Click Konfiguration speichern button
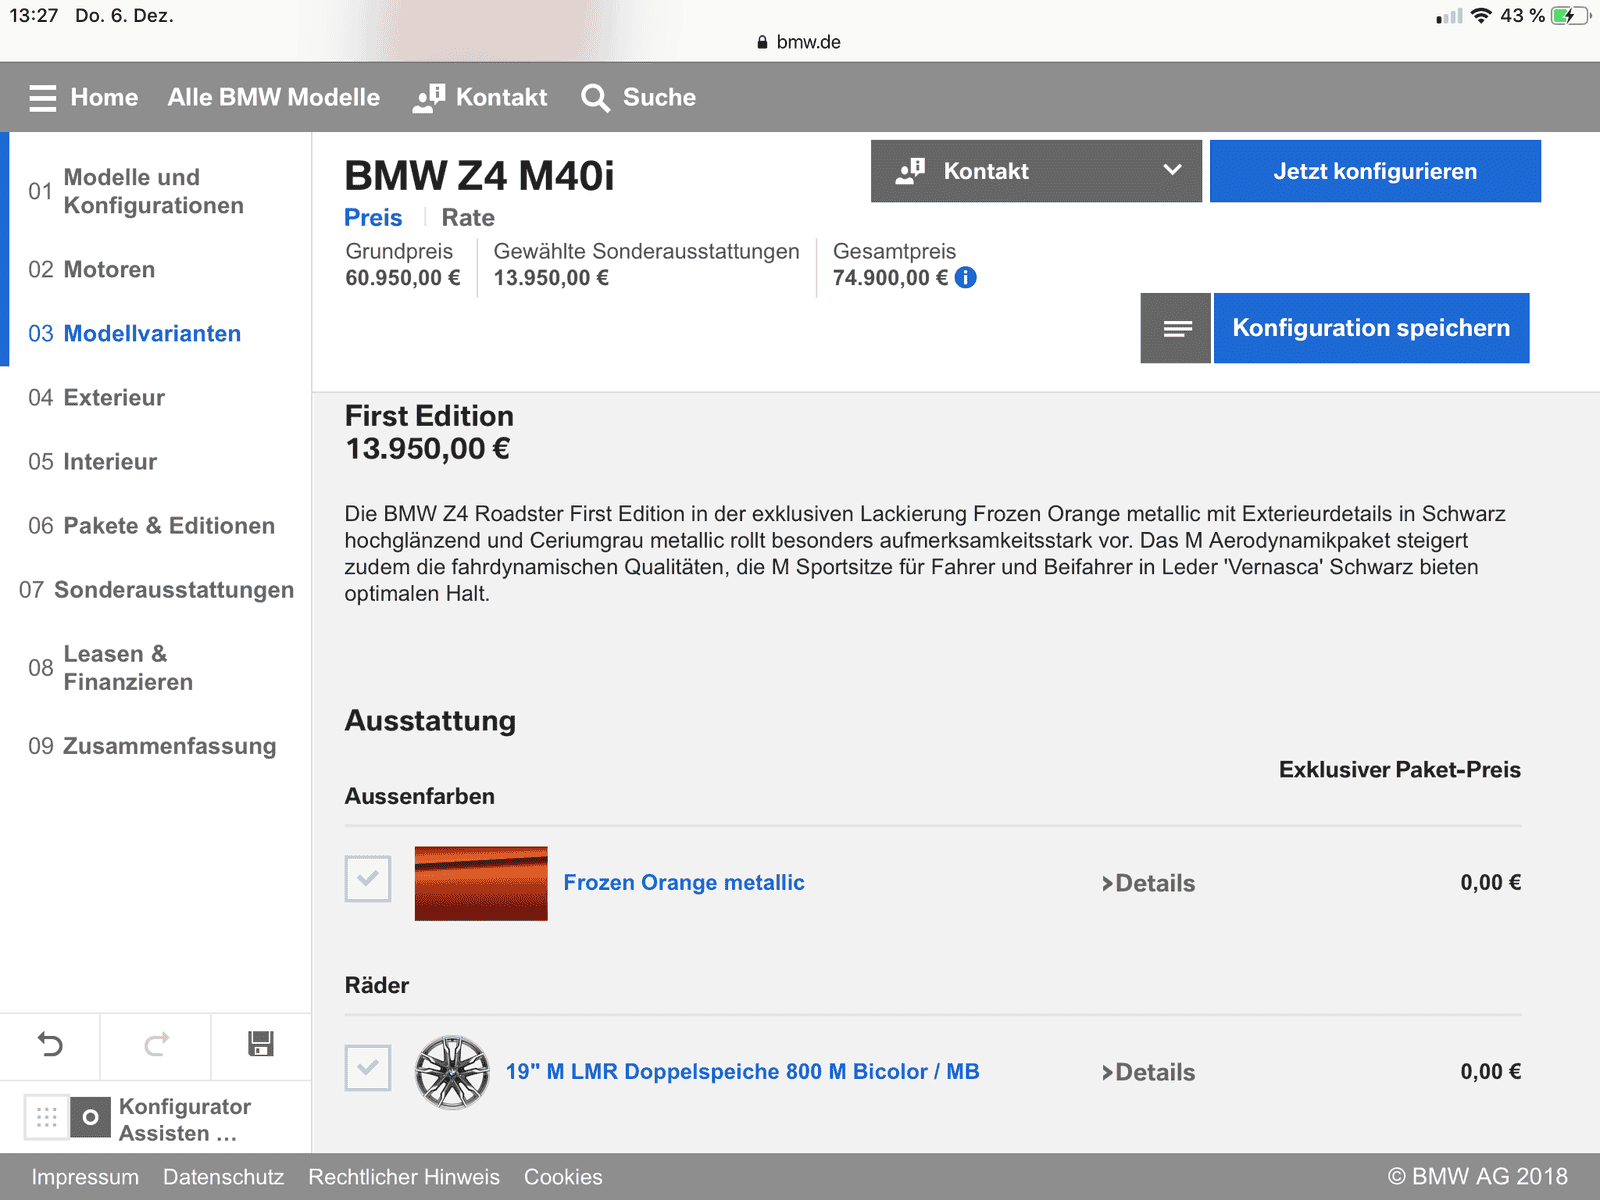This screenshot has width=1600, height=1200. [x=1371, y=328]
